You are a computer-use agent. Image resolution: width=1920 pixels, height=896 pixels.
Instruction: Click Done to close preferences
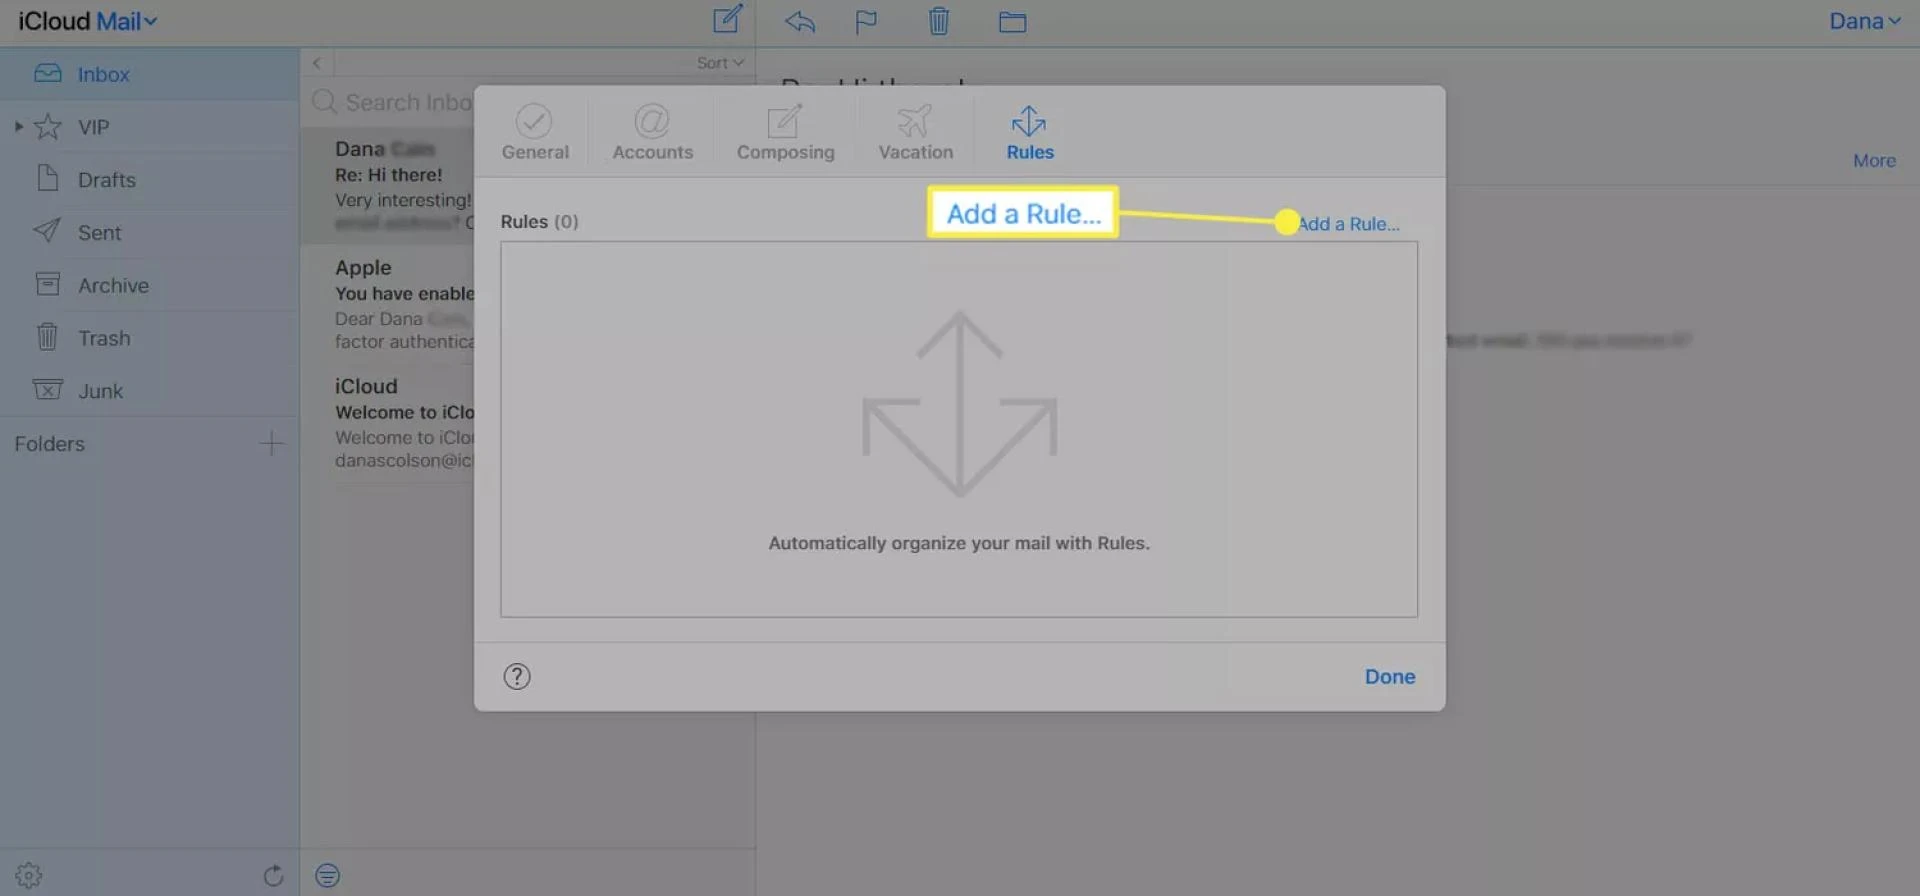(1390, 677)
